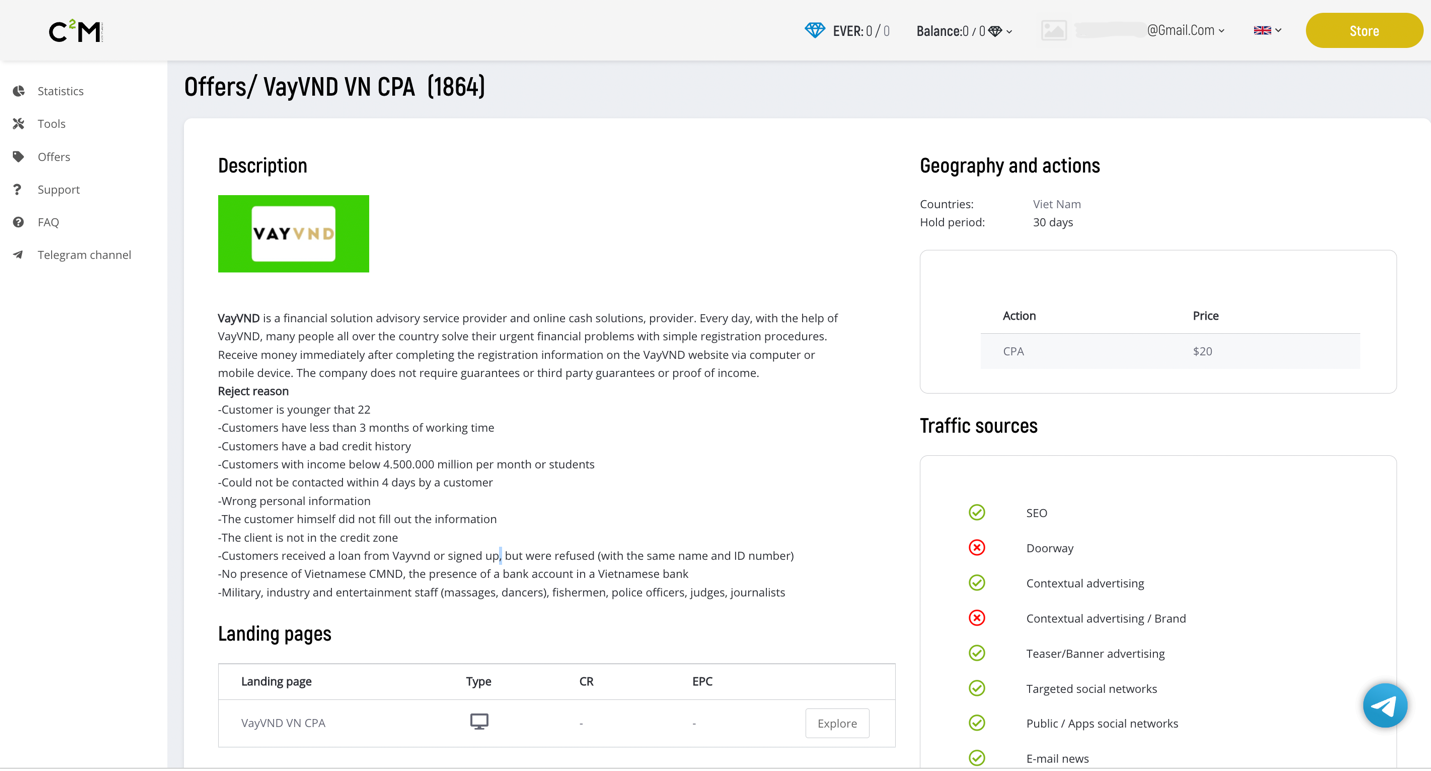Screen dimensions: 1431x771
Task: Click the blue EVER diamond icon
Action: click(815, 30)
